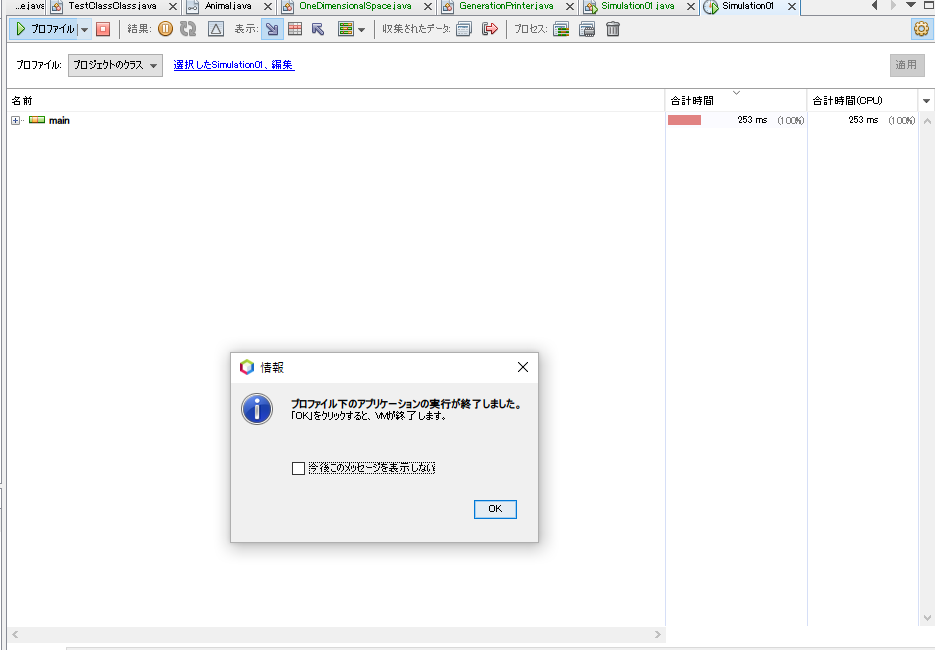This screenshot has width=935, height=650.
Task: Toggle the reverse calls view icon
Action: (x=318, y=29)
